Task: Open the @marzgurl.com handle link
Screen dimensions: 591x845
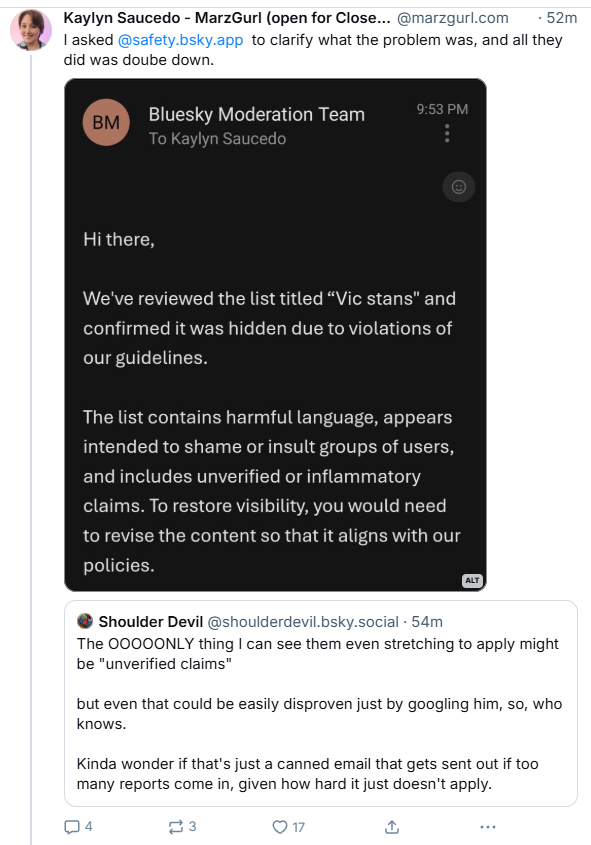Action: pyautogui.click(x=453, y=18)
